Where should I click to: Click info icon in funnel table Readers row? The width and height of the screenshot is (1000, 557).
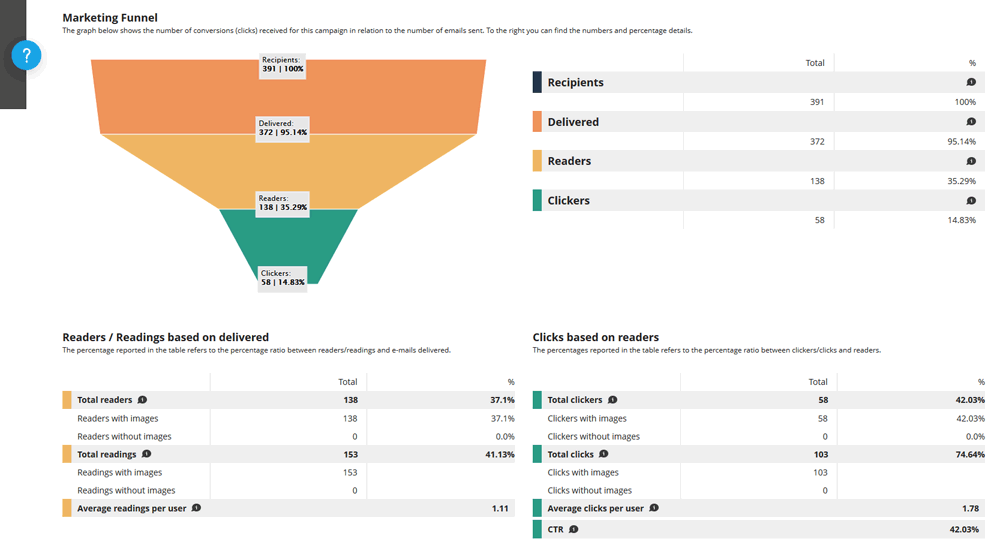coord(970,161)
